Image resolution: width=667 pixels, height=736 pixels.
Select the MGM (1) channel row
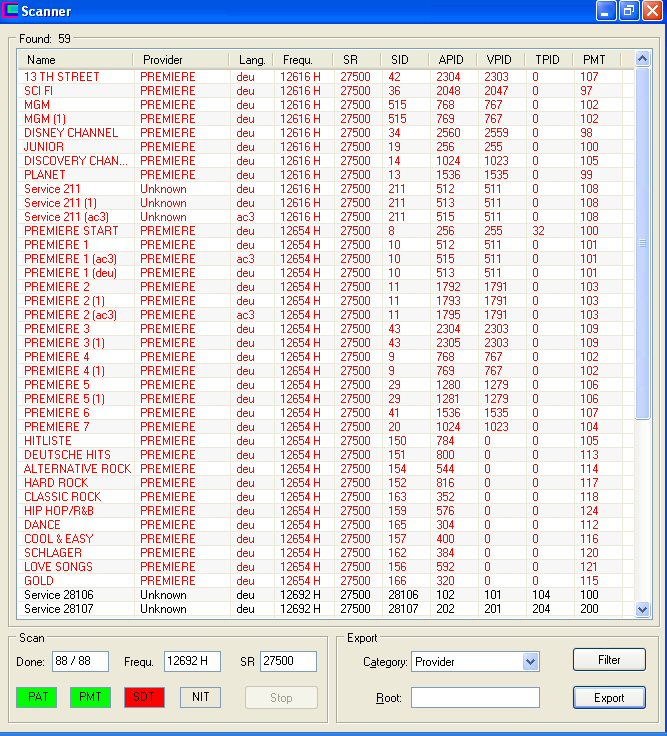tap(326, 119)
